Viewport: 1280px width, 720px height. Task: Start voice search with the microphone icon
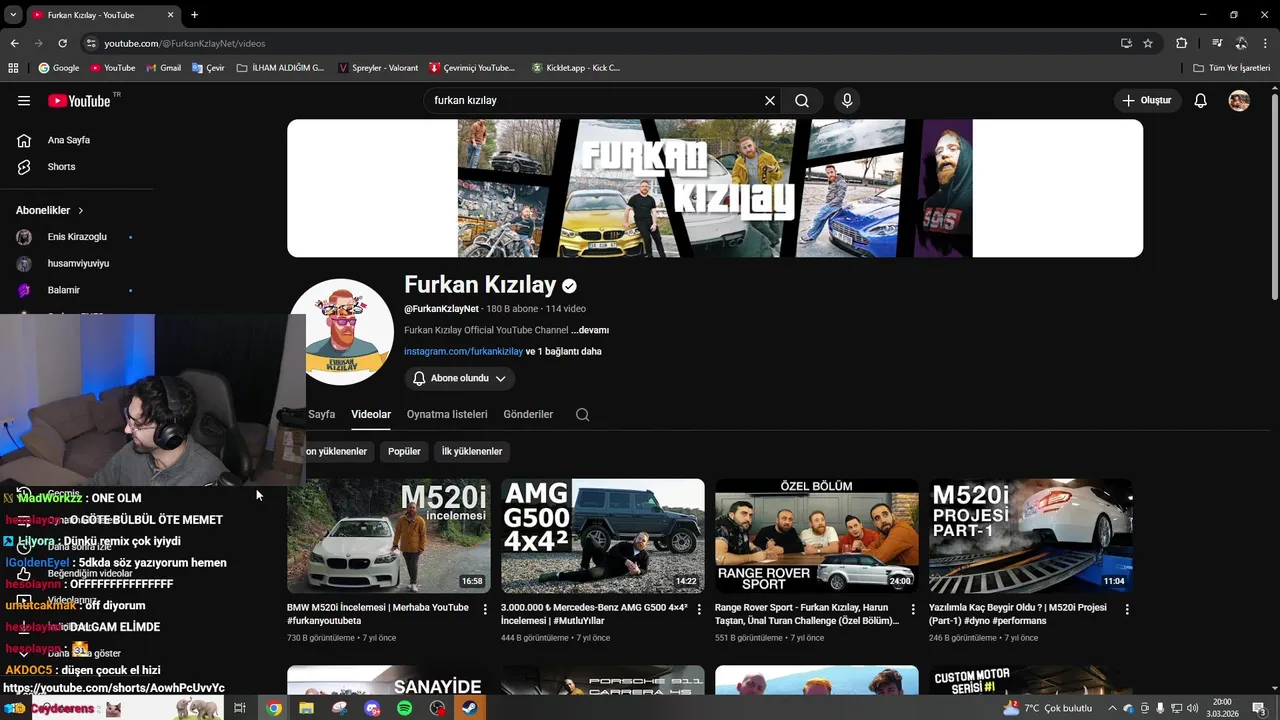click(847, 101)
